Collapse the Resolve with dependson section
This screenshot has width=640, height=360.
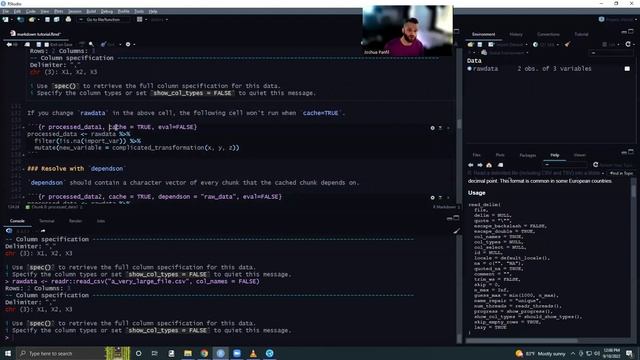[23, 169]
